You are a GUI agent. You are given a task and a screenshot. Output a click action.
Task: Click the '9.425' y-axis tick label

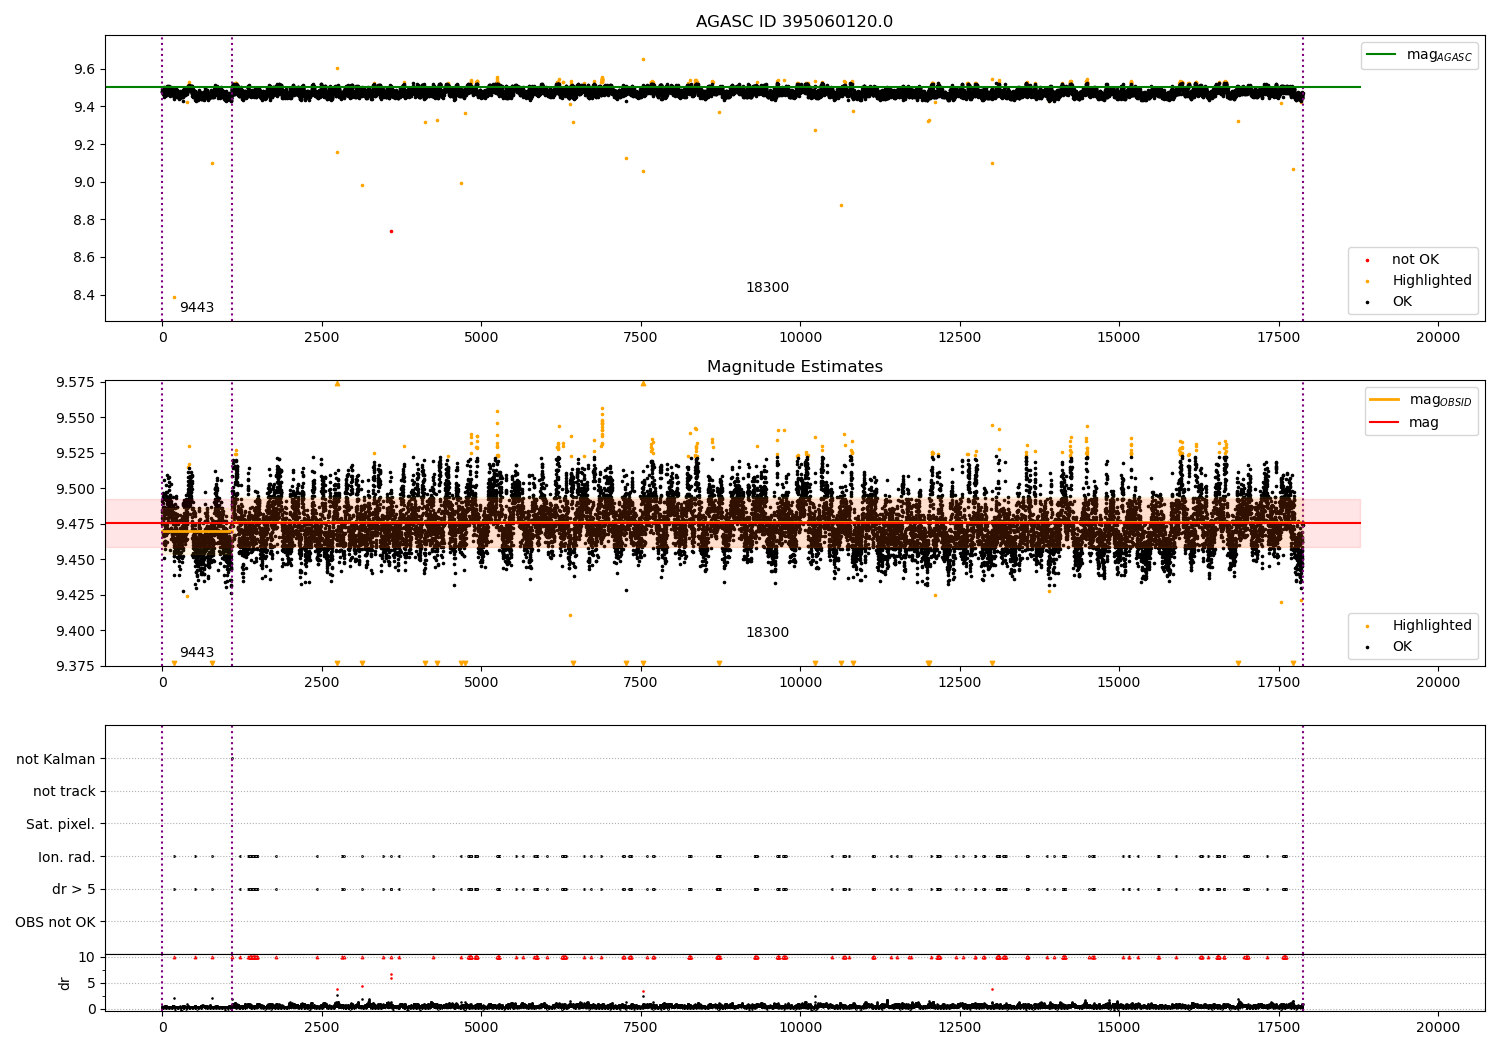[76, 595]
